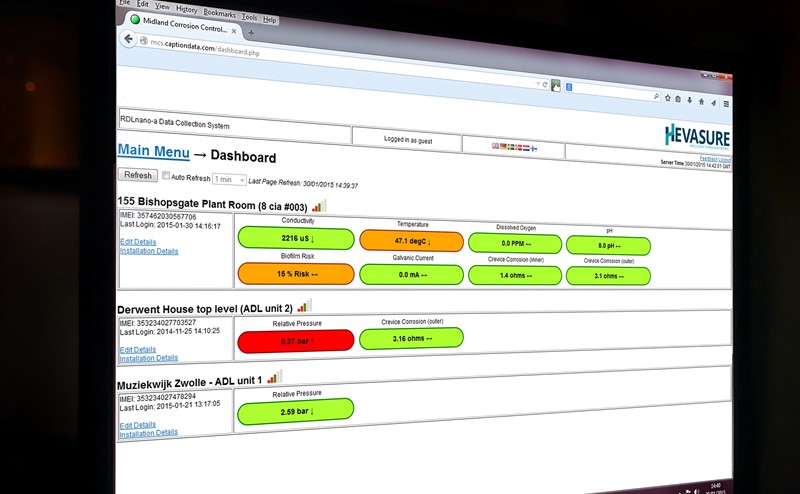Open the Firefox hamburger menu
The image size is (800, 494).
(726, 103)
